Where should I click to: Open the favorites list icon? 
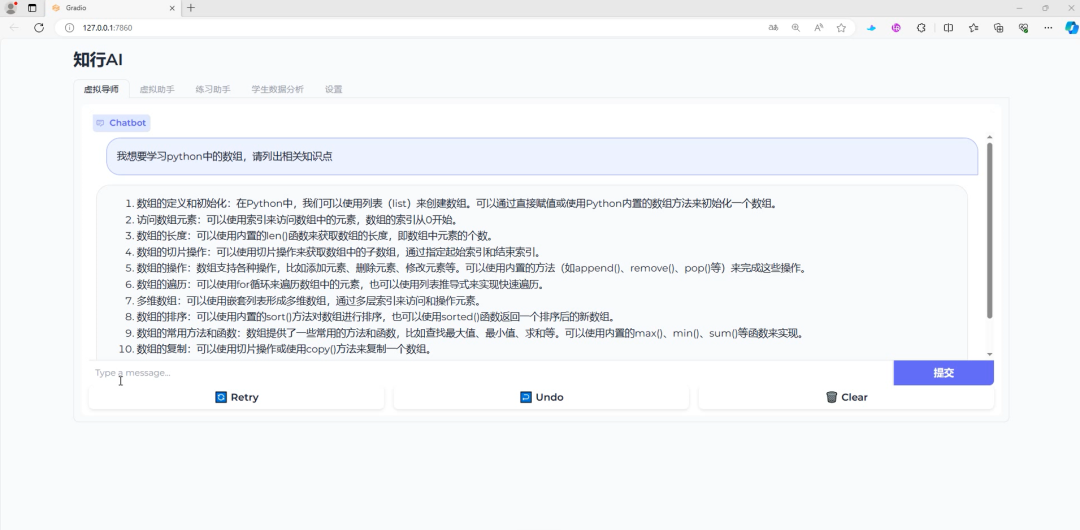pos(973,28)
